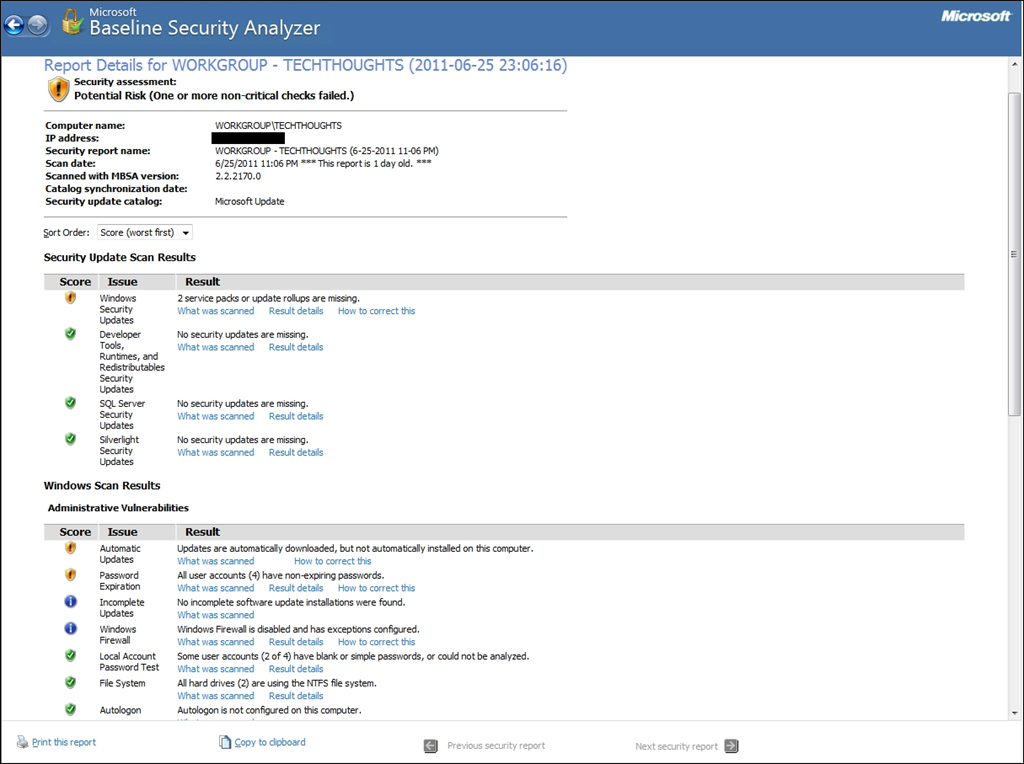
Task: Click the Result header in Security Update results
Action: 202,281
